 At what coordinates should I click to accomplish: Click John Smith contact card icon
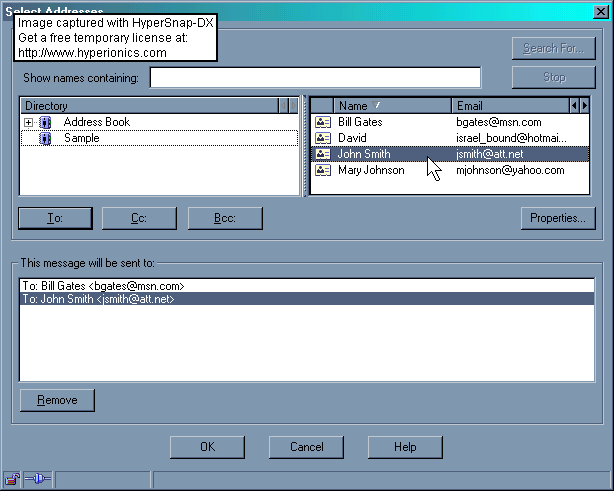tap(323, 154)
